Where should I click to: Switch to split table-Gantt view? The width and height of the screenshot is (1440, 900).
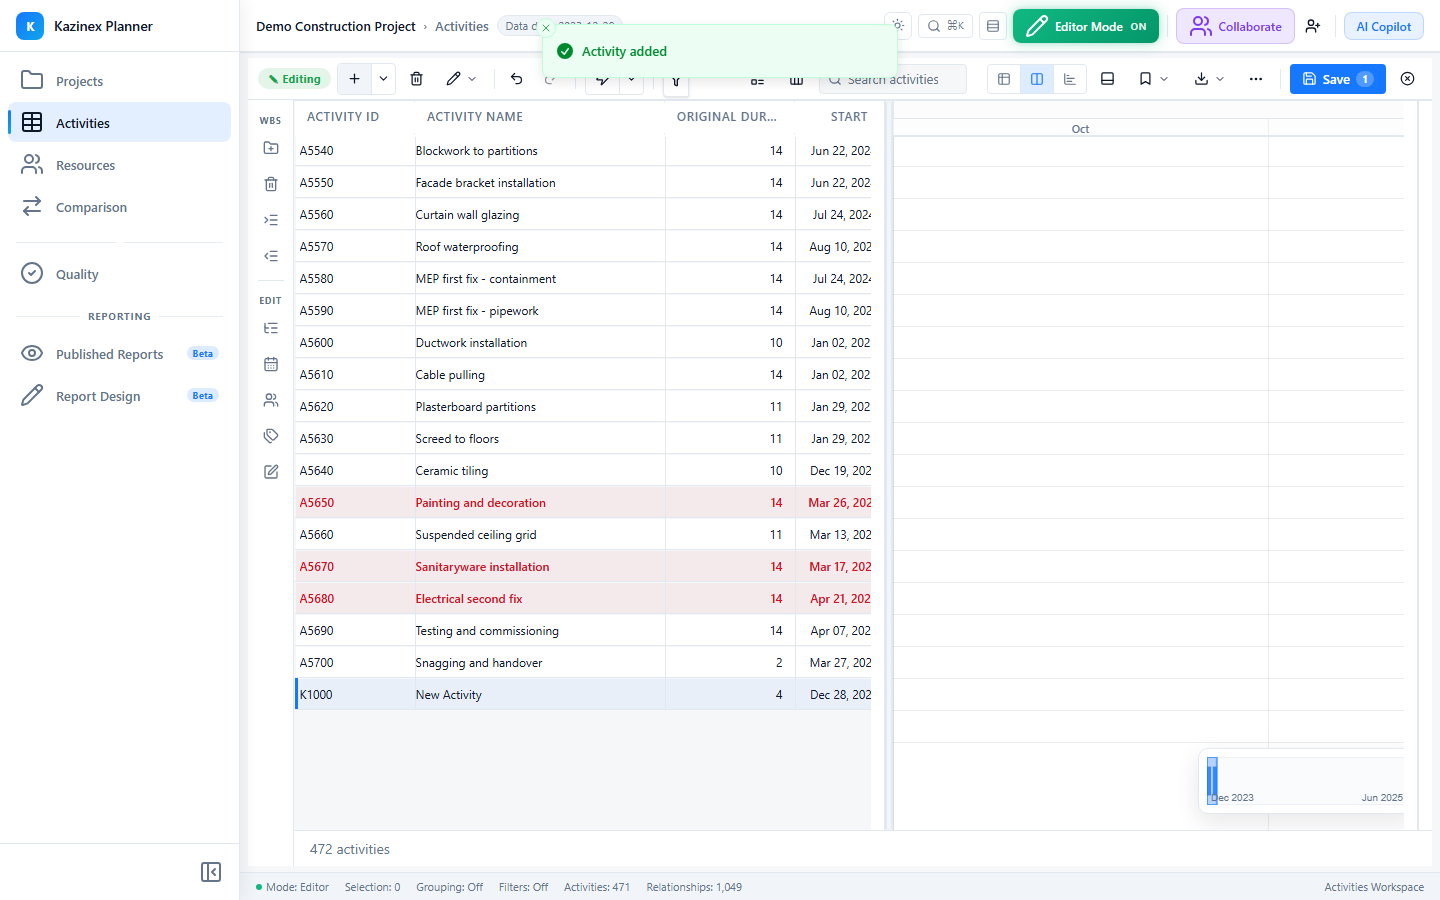pos(1037,79)
